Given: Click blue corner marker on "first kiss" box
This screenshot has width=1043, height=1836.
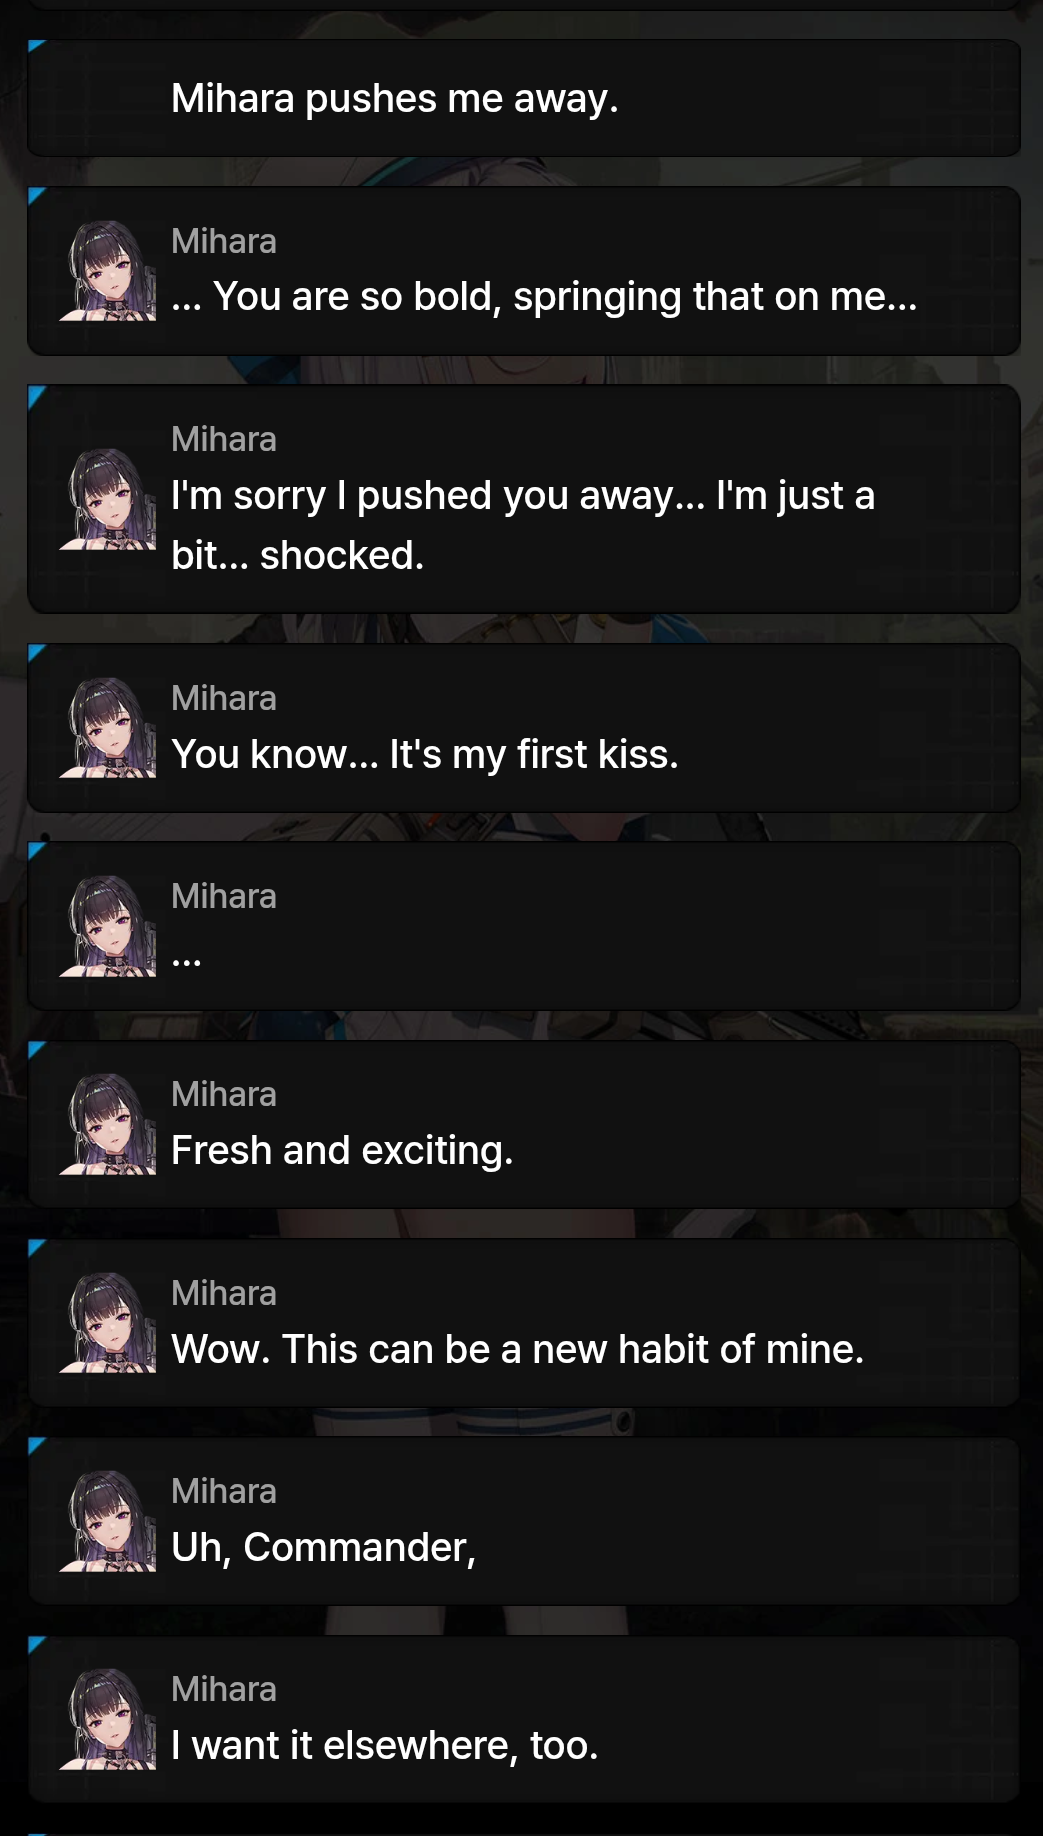Looking at the screenshot, I should point(36,652).
